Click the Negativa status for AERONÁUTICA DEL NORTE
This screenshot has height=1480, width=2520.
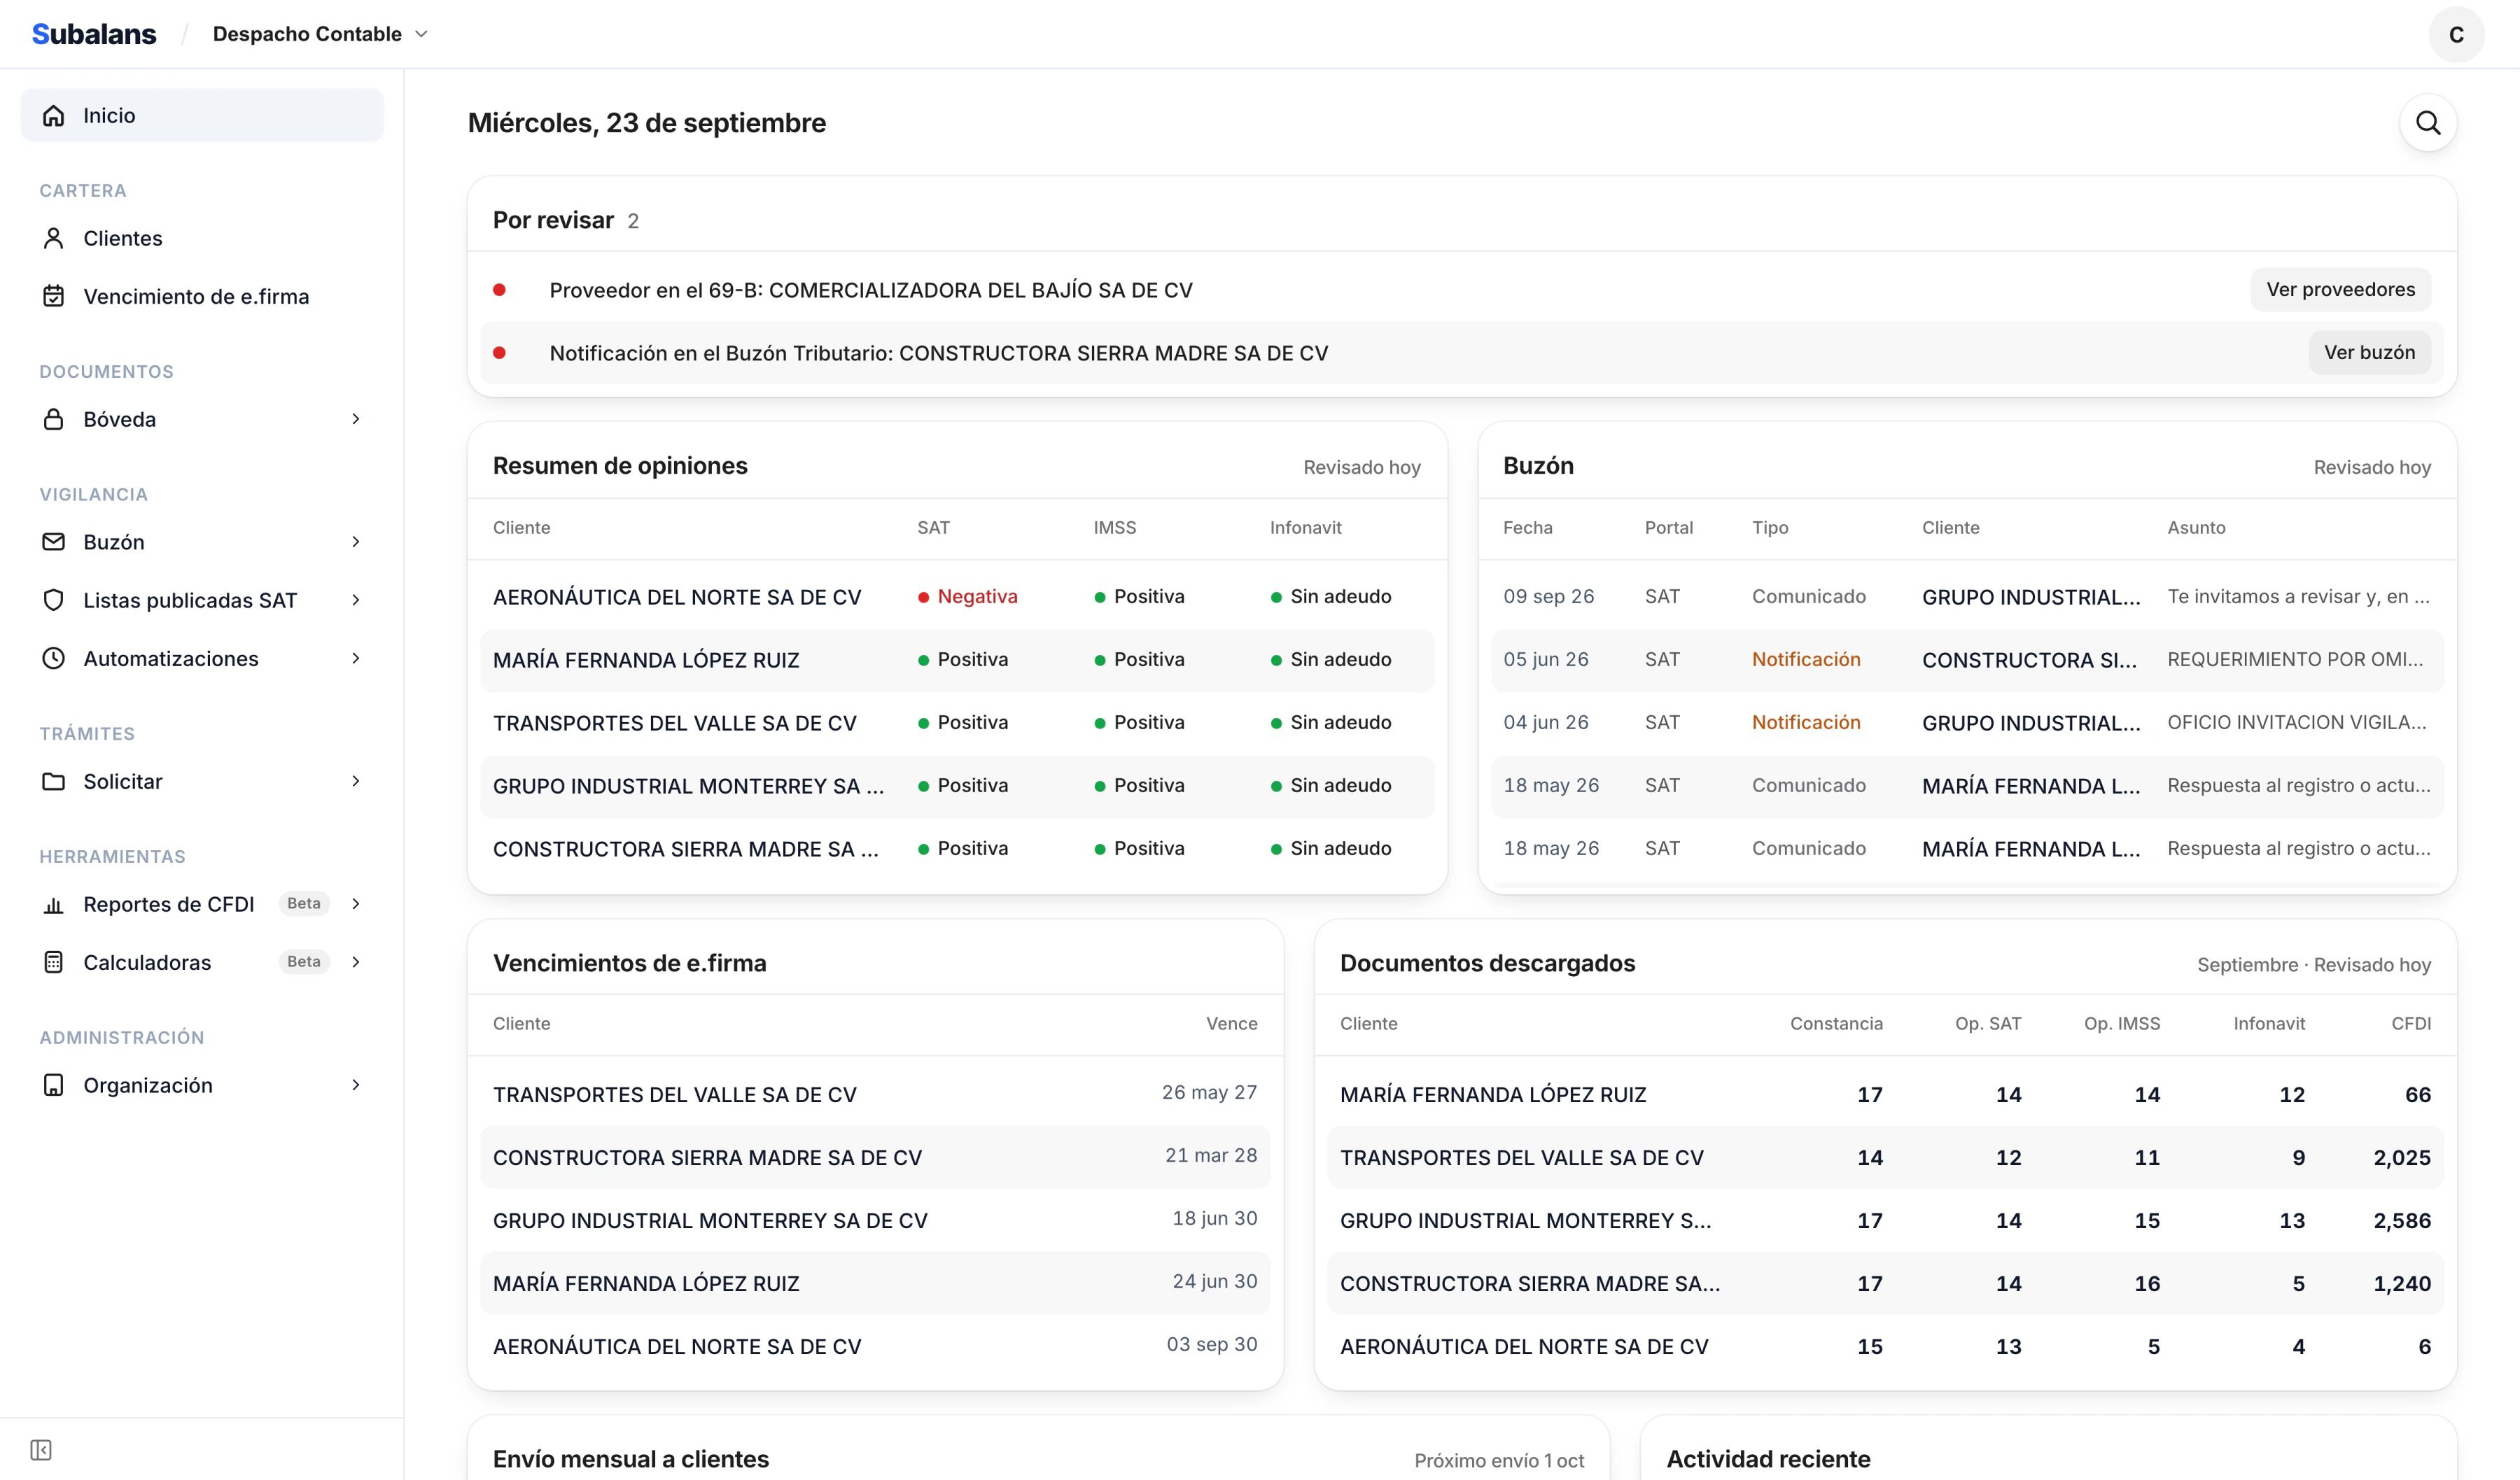967,597
